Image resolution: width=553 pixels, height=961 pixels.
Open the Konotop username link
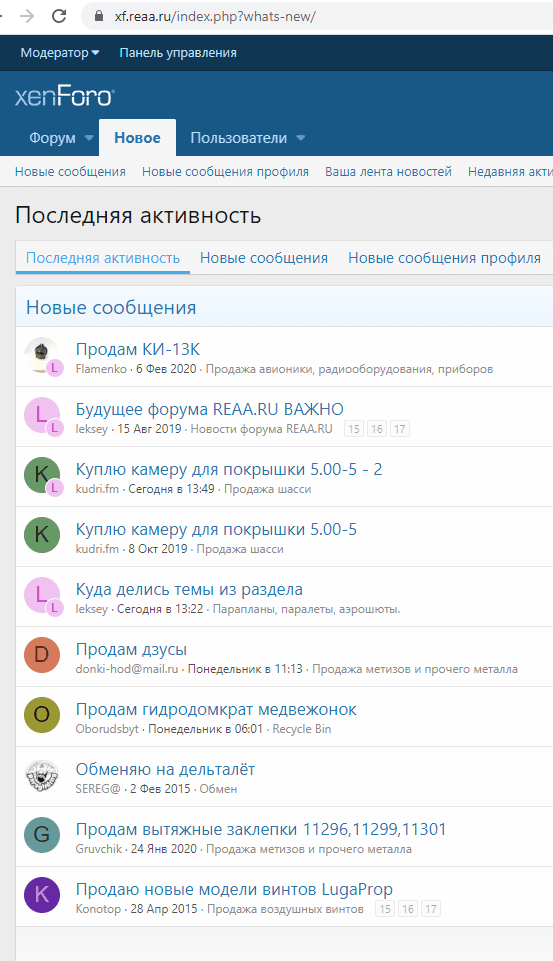pyautogui.click(x=98, y=909)
